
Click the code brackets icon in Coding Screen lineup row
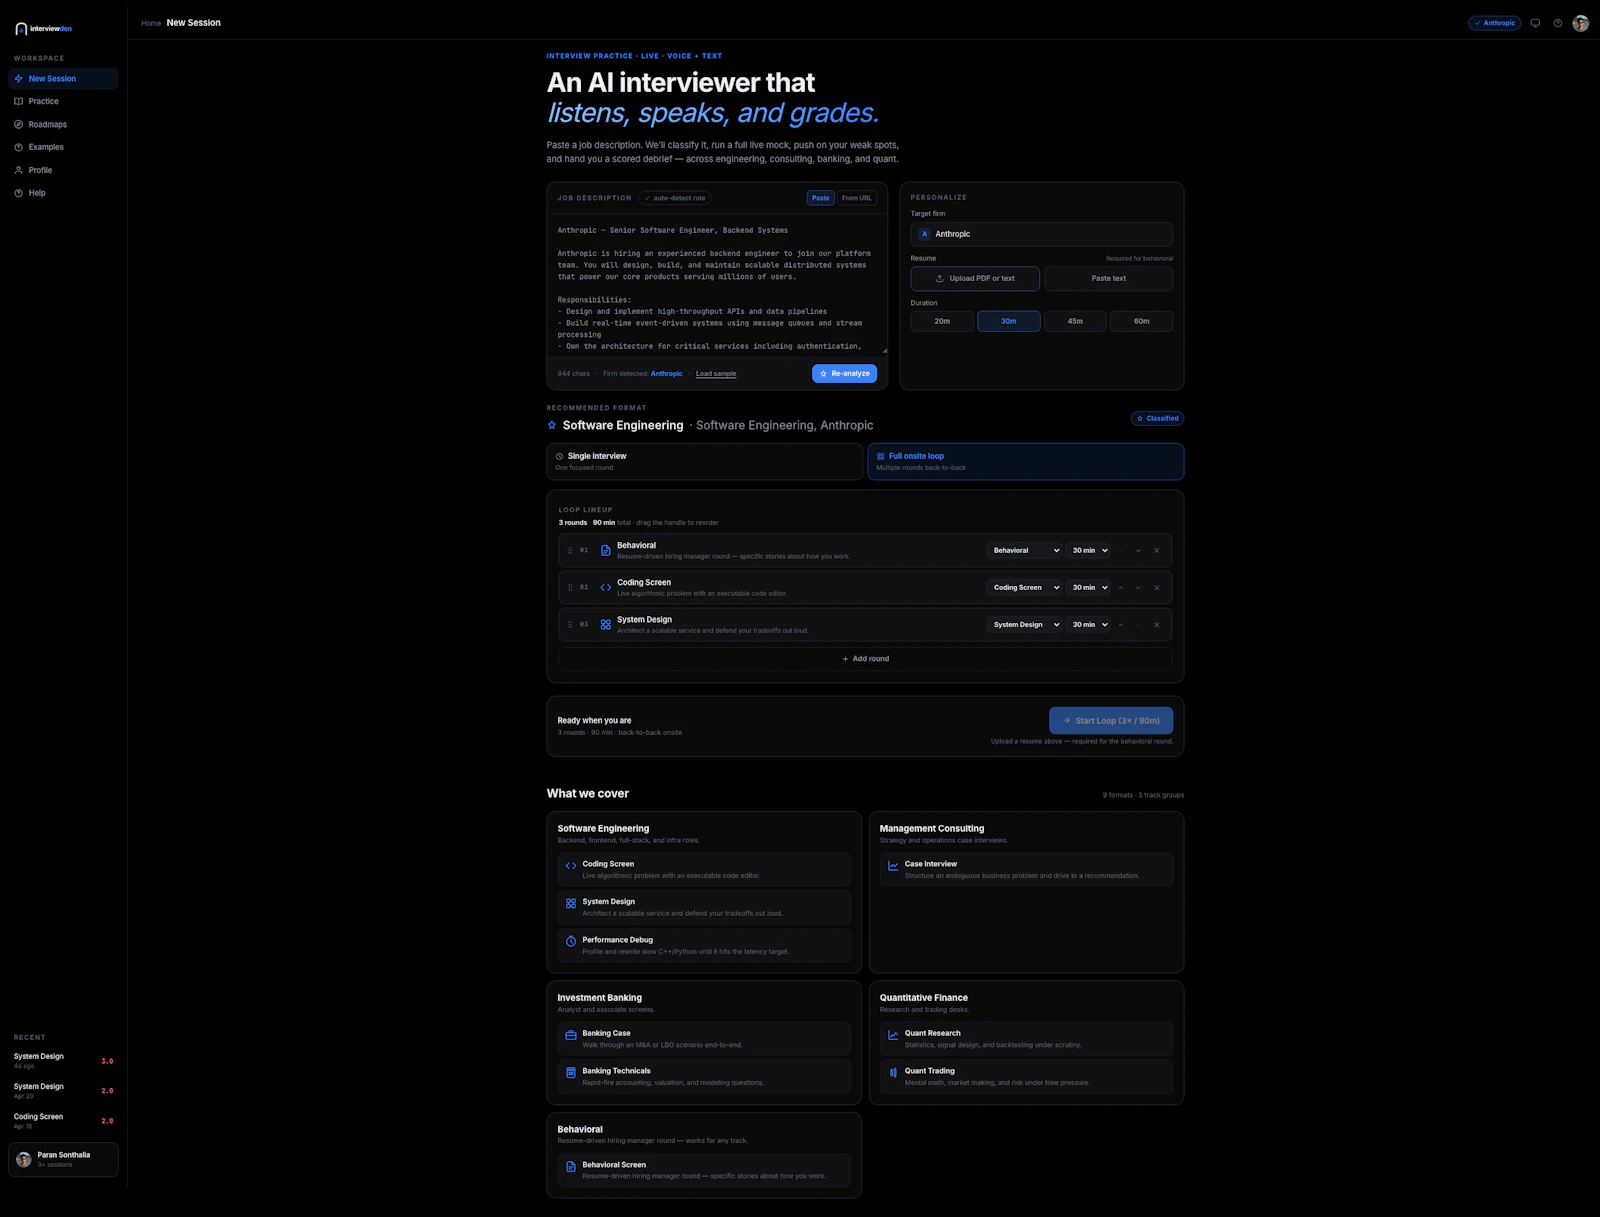click(x=605, y=588)
